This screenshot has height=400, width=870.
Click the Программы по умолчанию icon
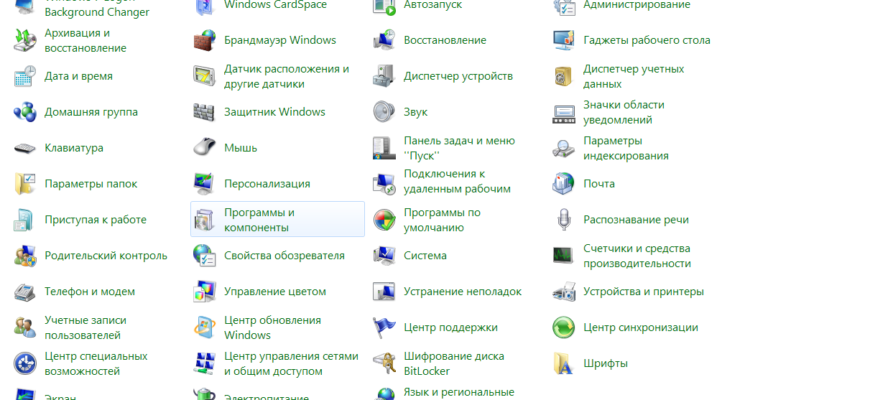[x=384, y=220]
